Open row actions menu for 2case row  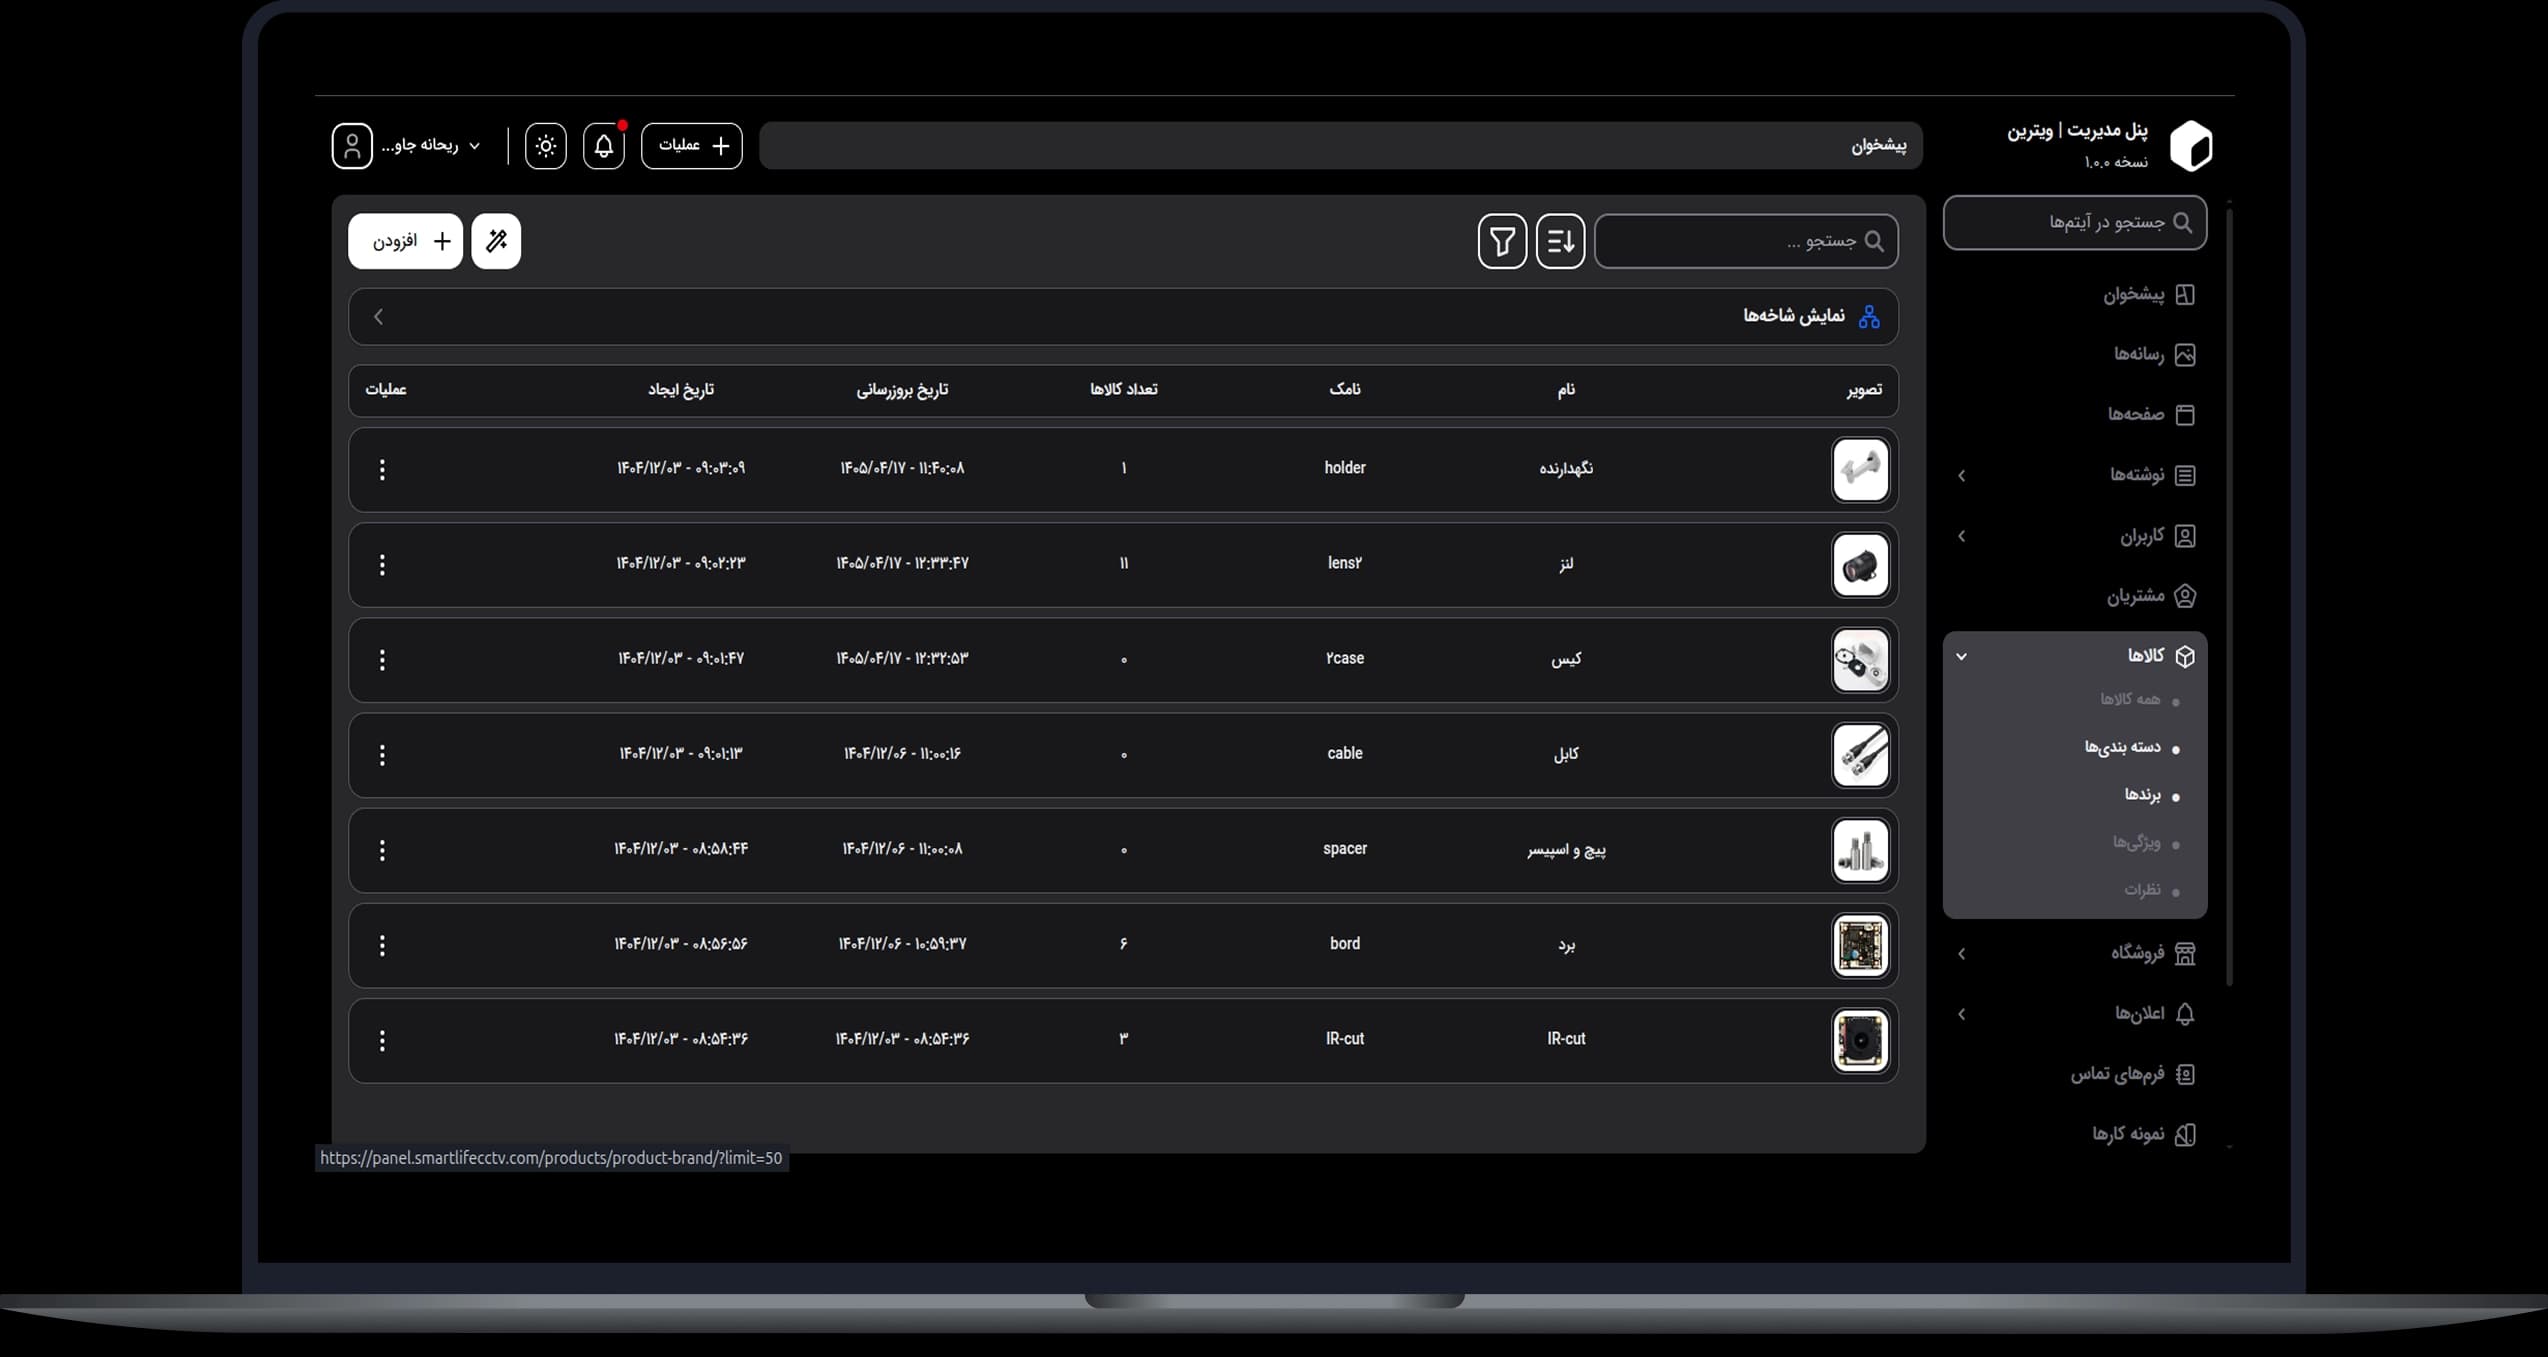click(x=382, y=660)
